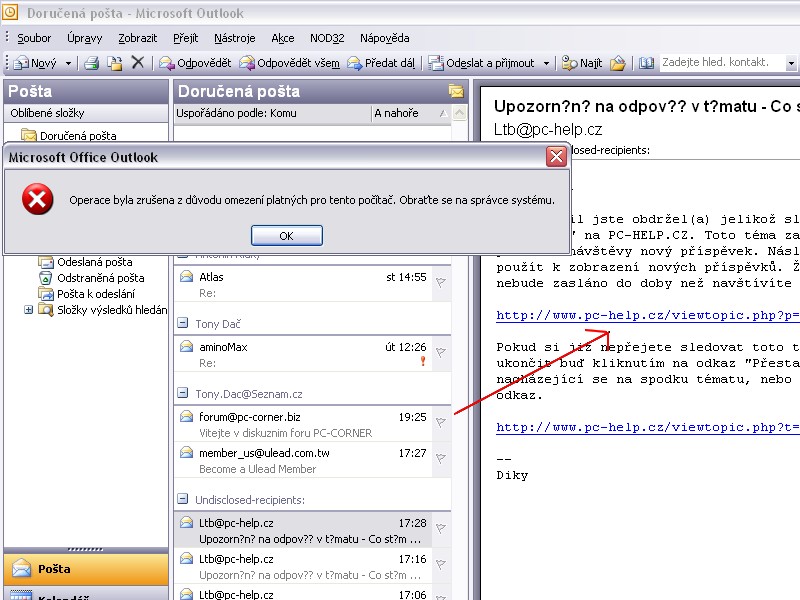Open the first pc-help.cz viewtopic.php?p= link

pos(648,315)
